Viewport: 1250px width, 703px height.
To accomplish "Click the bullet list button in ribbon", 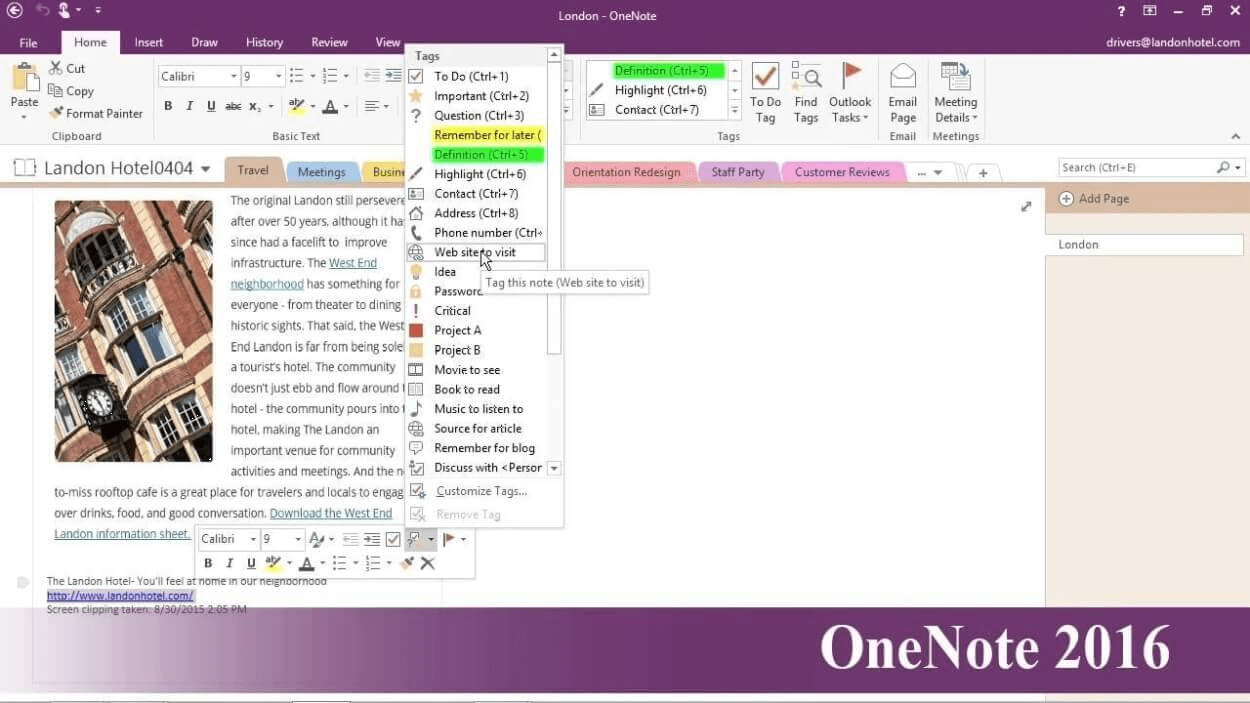I will point(296,76).
